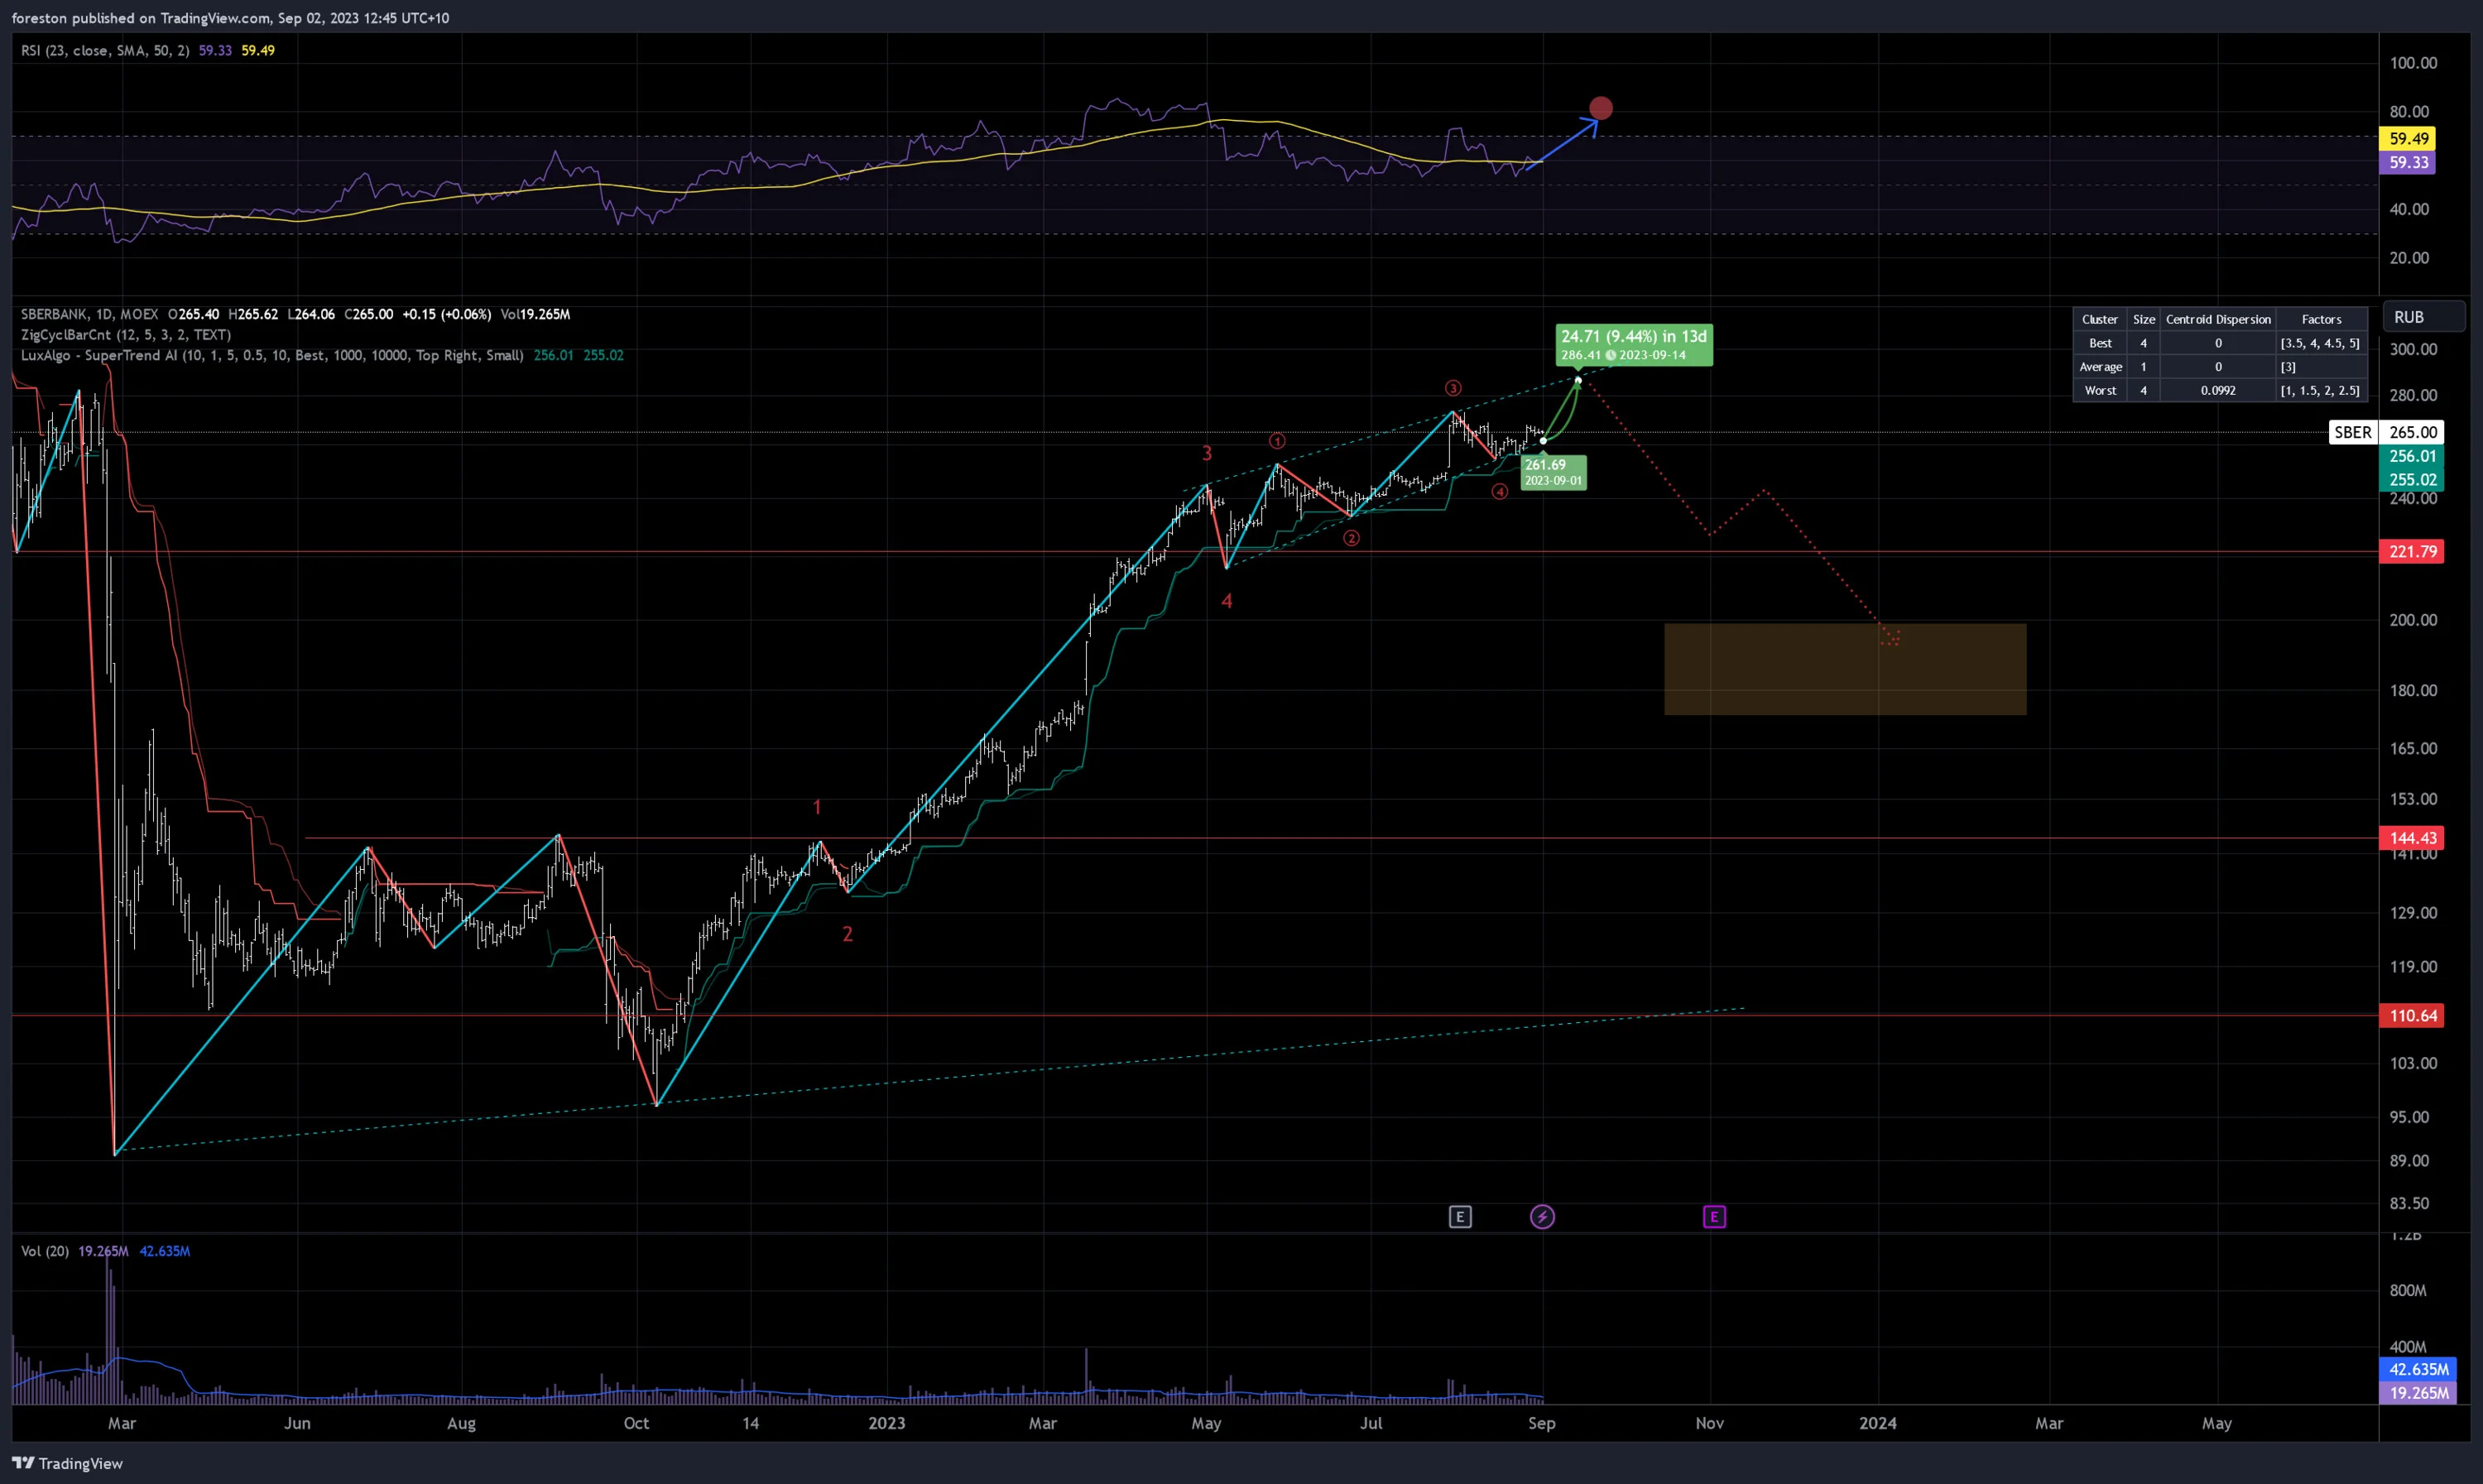This screenshot has height=1484, width=2483.
Task: Click the TradingView logo
Action: pos(67,1463)
